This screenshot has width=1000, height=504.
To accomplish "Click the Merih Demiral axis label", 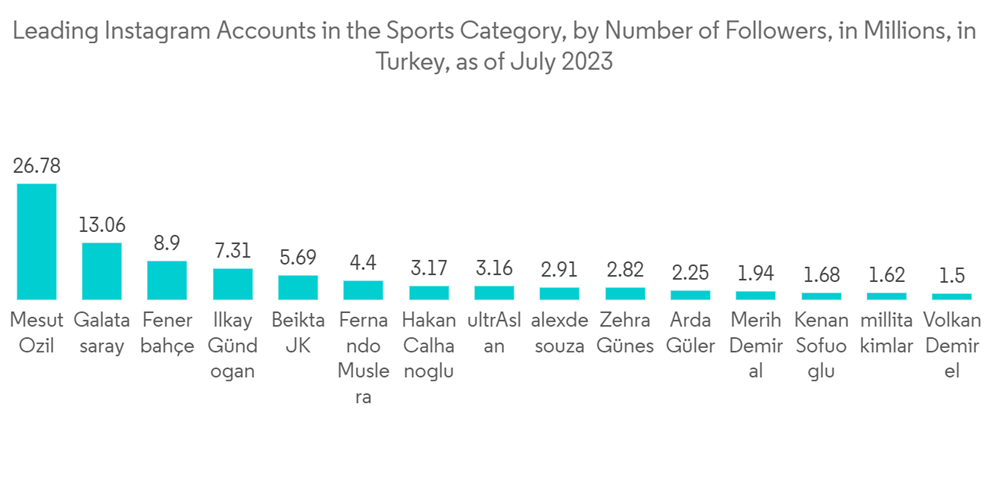I will (x=755, y=345).
